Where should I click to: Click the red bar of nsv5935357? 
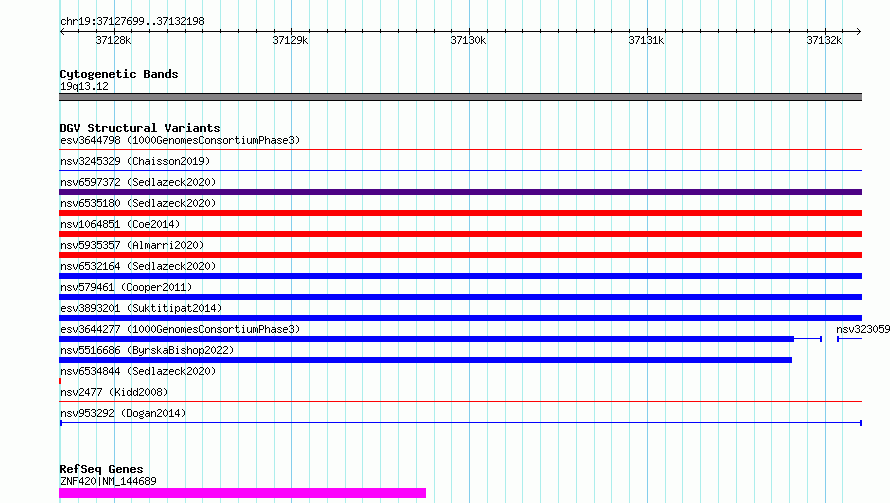point(460,255)
